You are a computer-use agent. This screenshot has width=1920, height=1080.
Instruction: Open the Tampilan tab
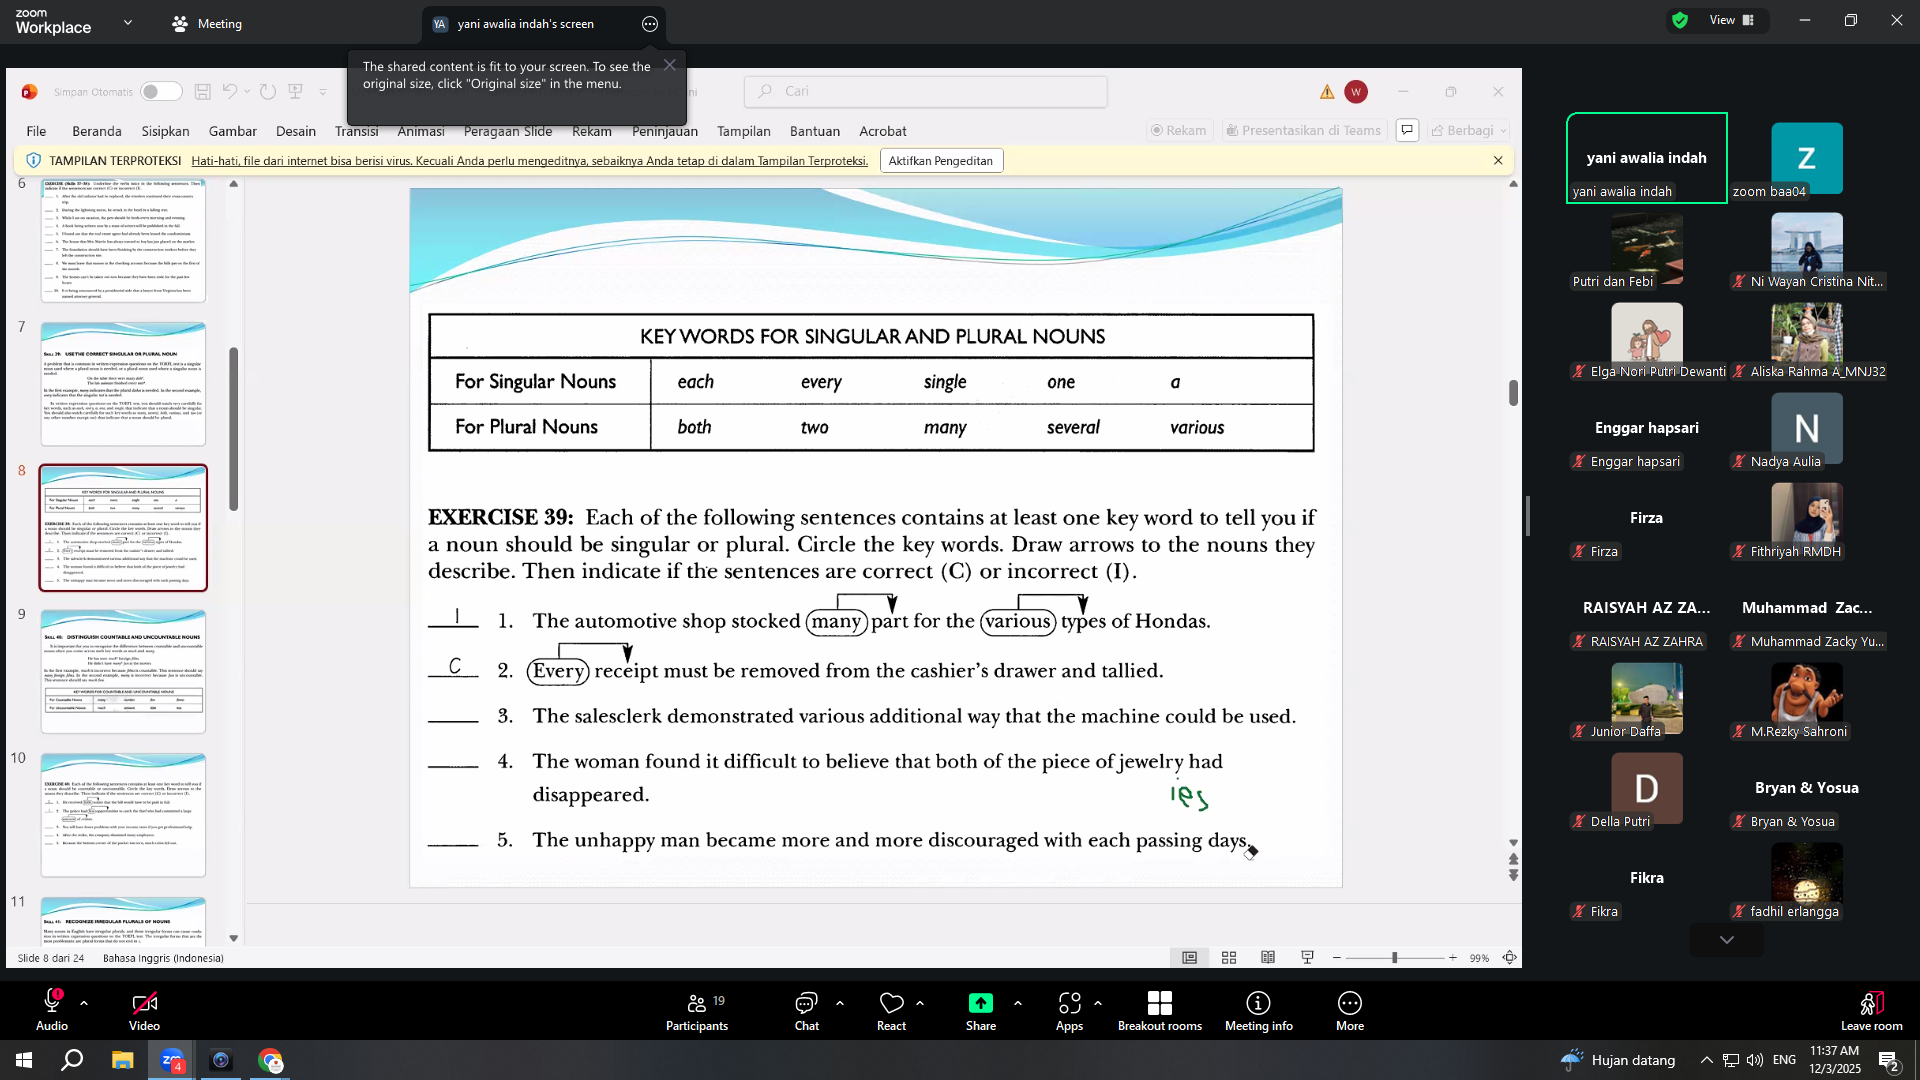[743, 131]
